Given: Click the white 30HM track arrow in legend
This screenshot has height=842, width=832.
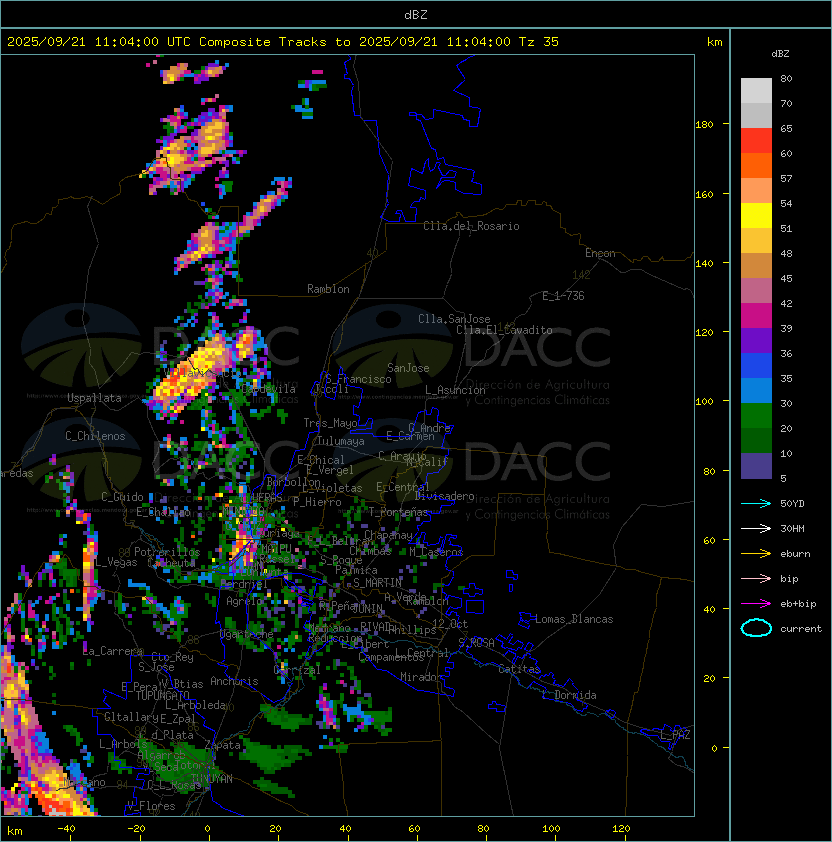Looking at the screenshot, I should (x=756, y=528).
